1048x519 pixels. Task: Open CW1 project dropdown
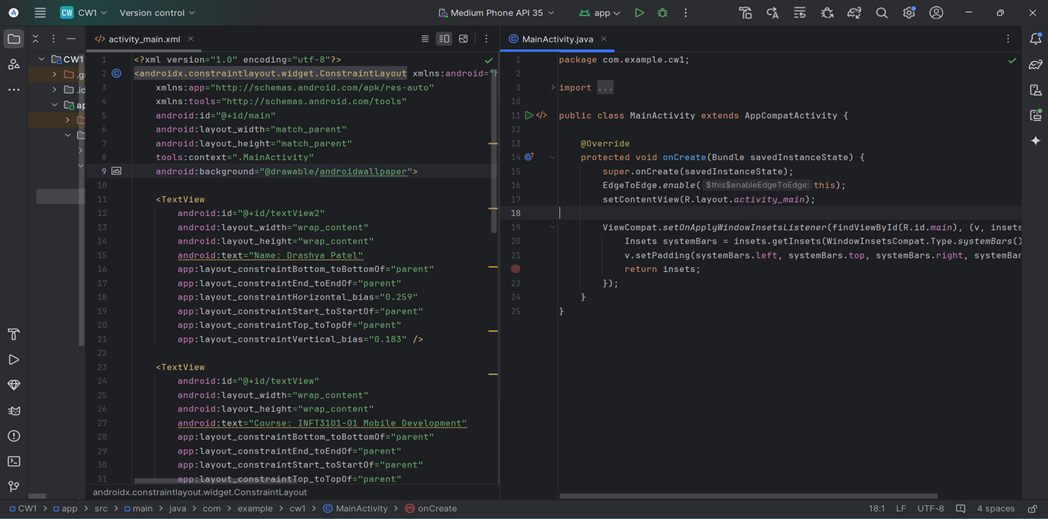[83, 13]
